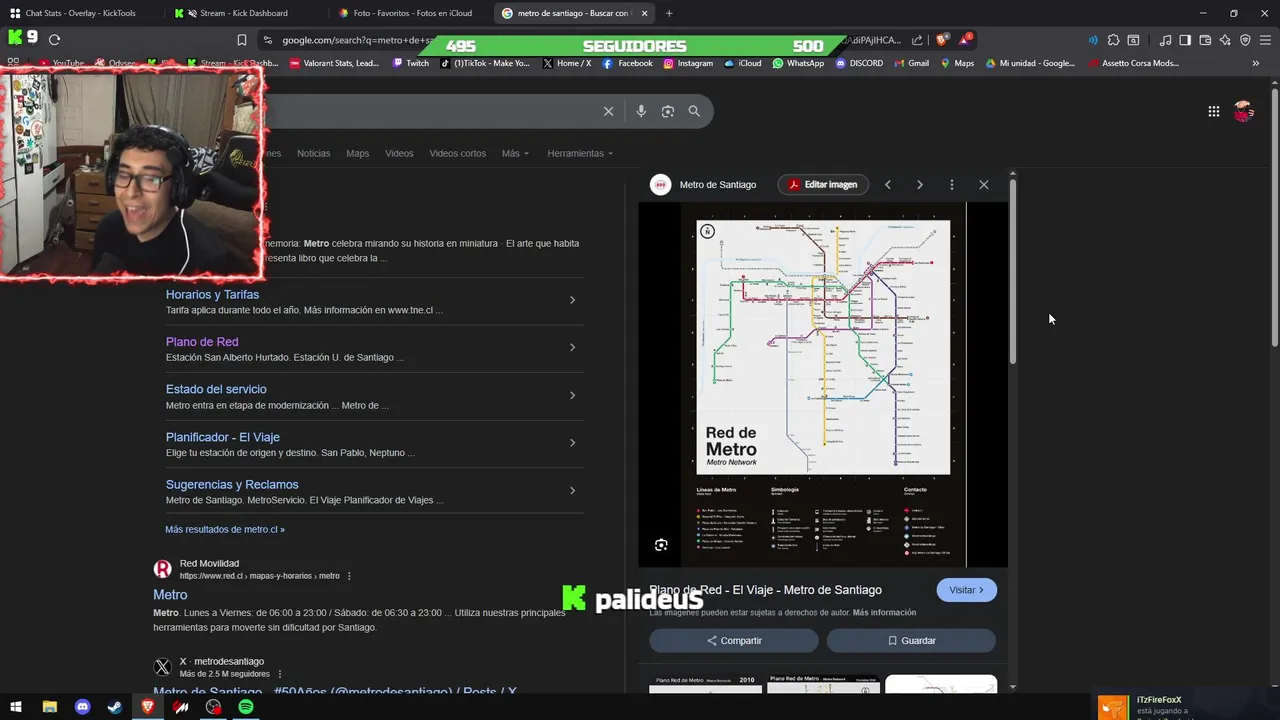Open Brave Shields lion icon
Viewport: 1280px width, 720px height.
942,40
